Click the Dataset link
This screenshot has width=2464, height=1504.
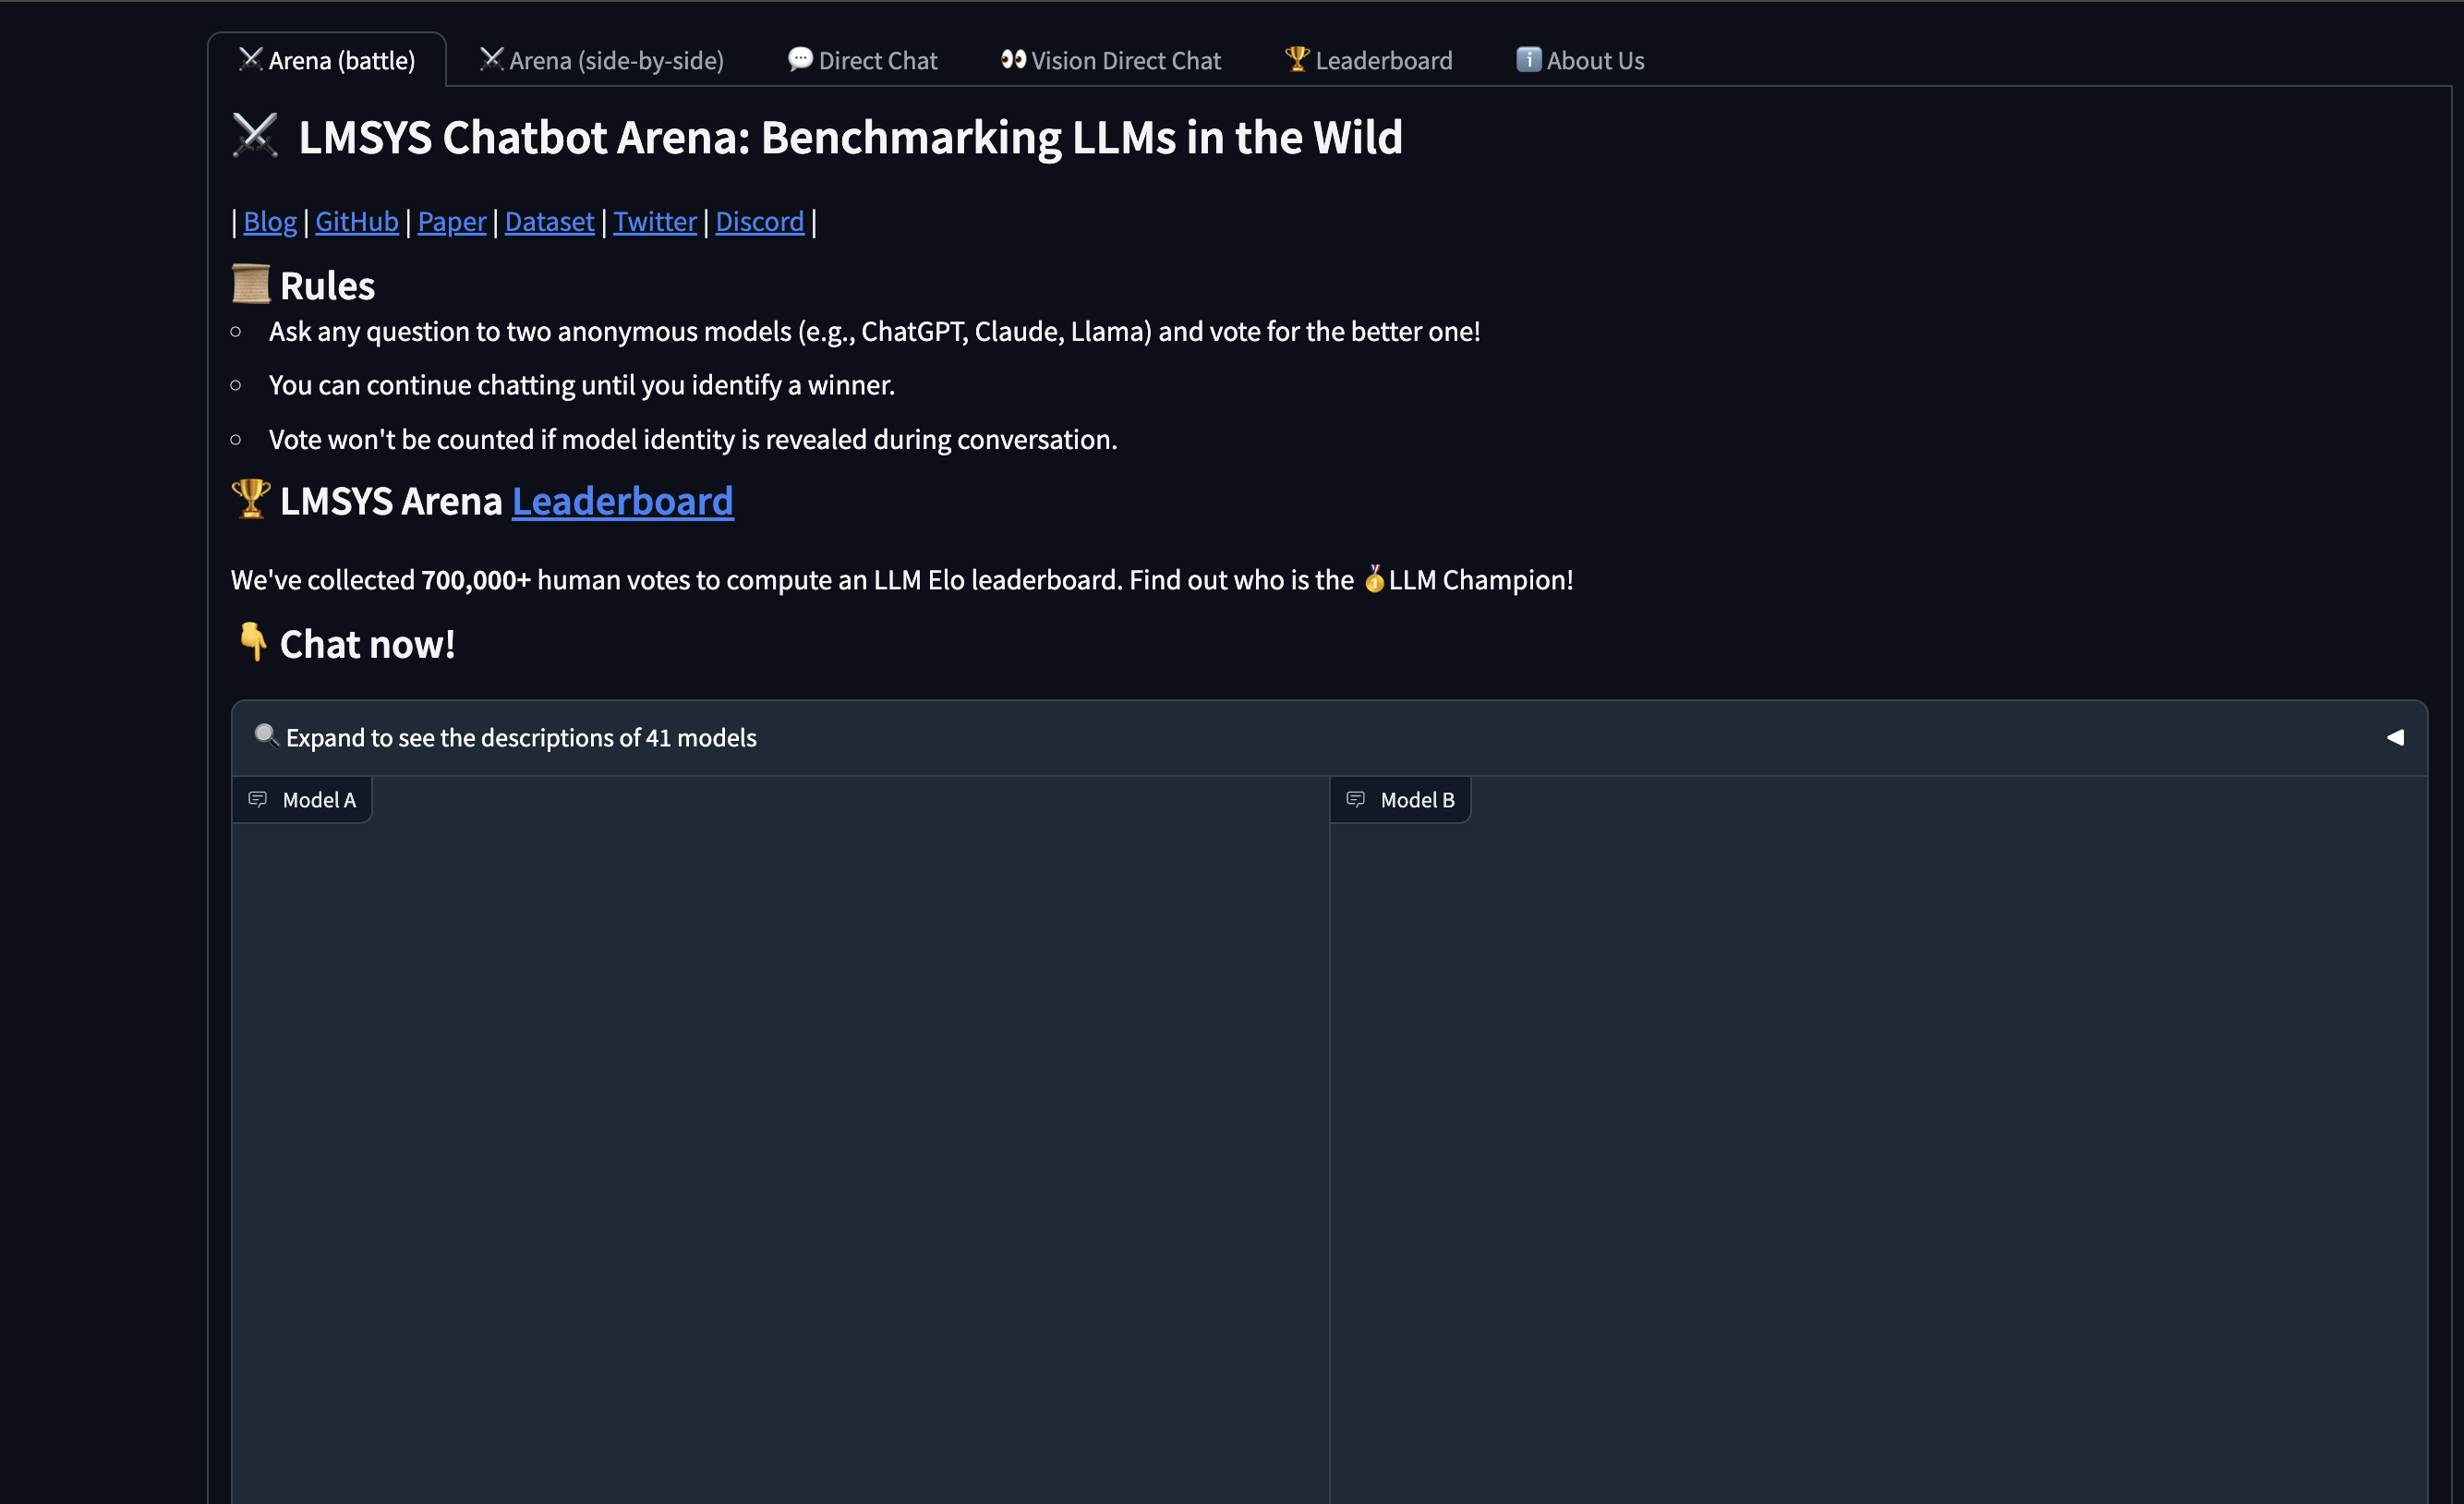550,220
